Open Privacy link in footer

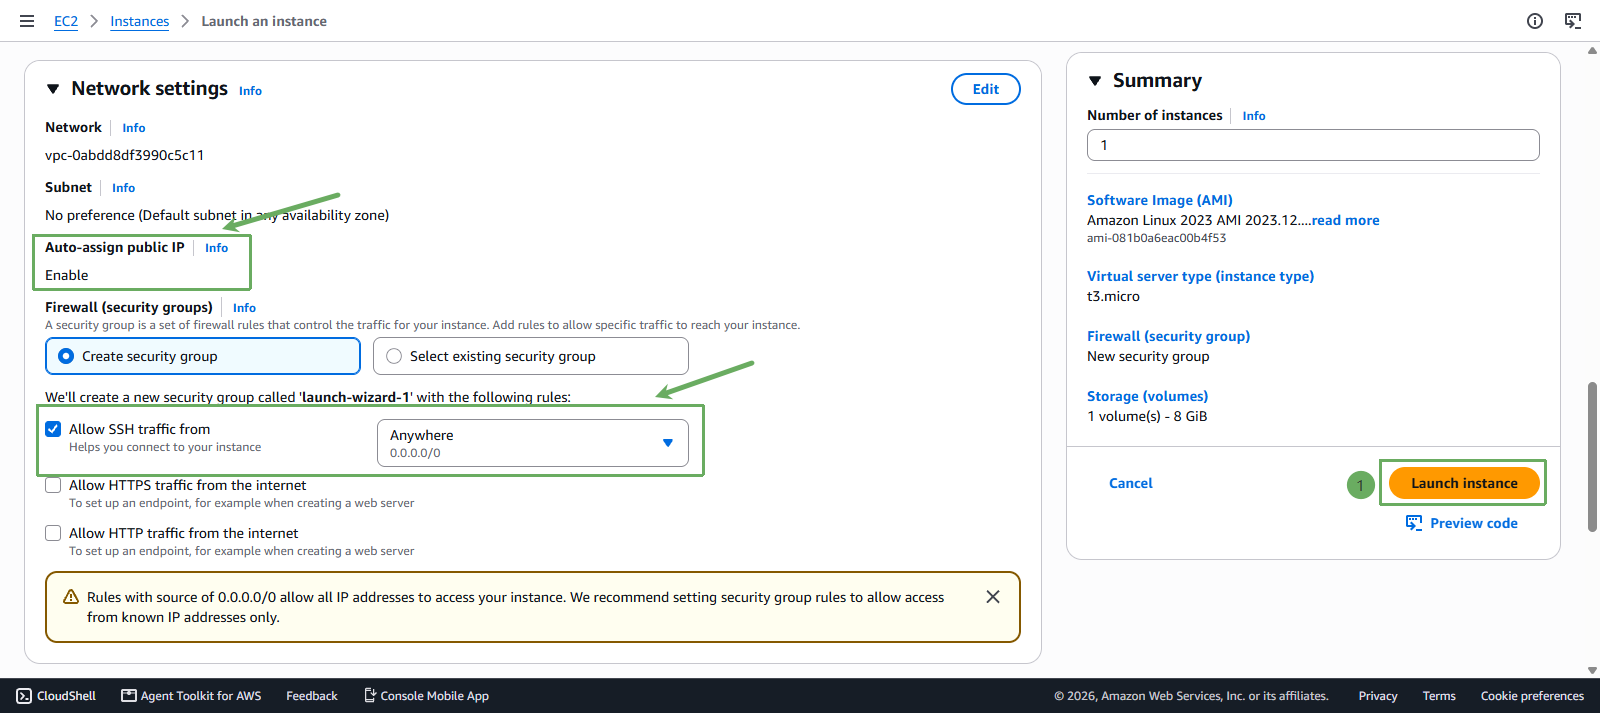click(1378, 696)
